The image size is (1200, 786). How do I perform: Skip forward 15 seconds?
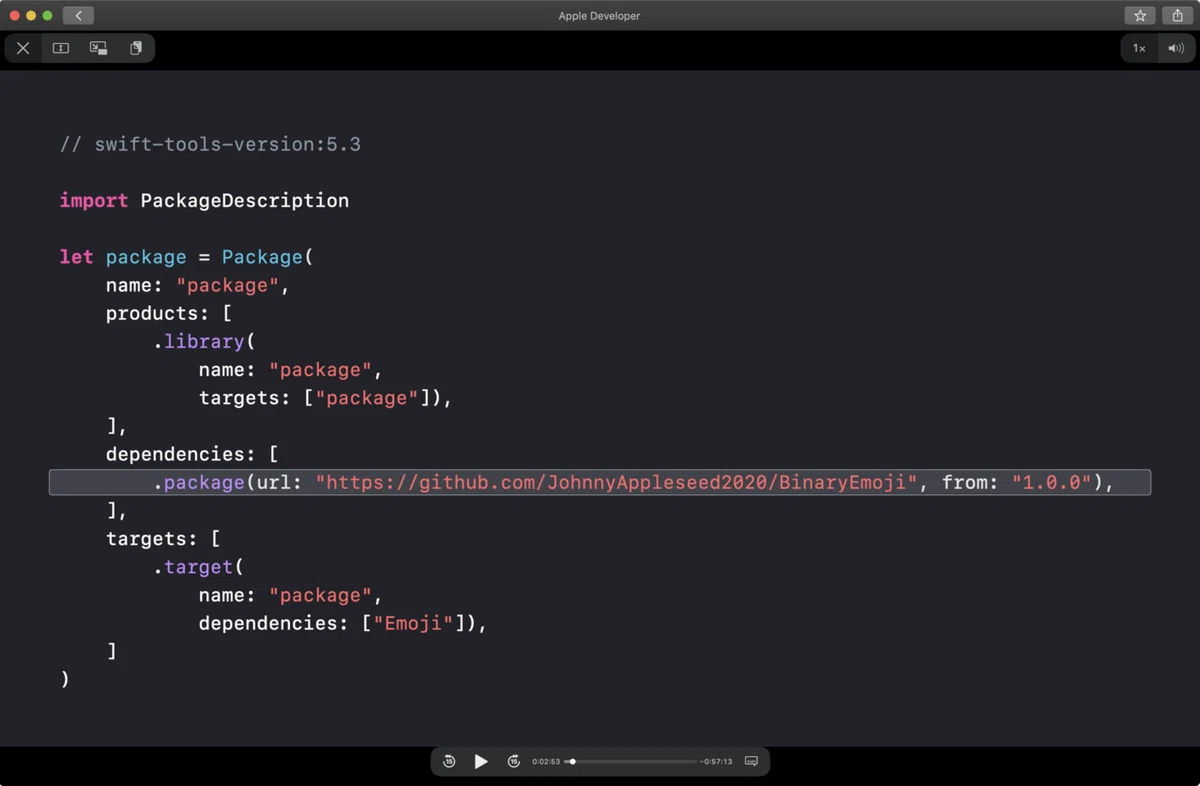pos(514,761)
